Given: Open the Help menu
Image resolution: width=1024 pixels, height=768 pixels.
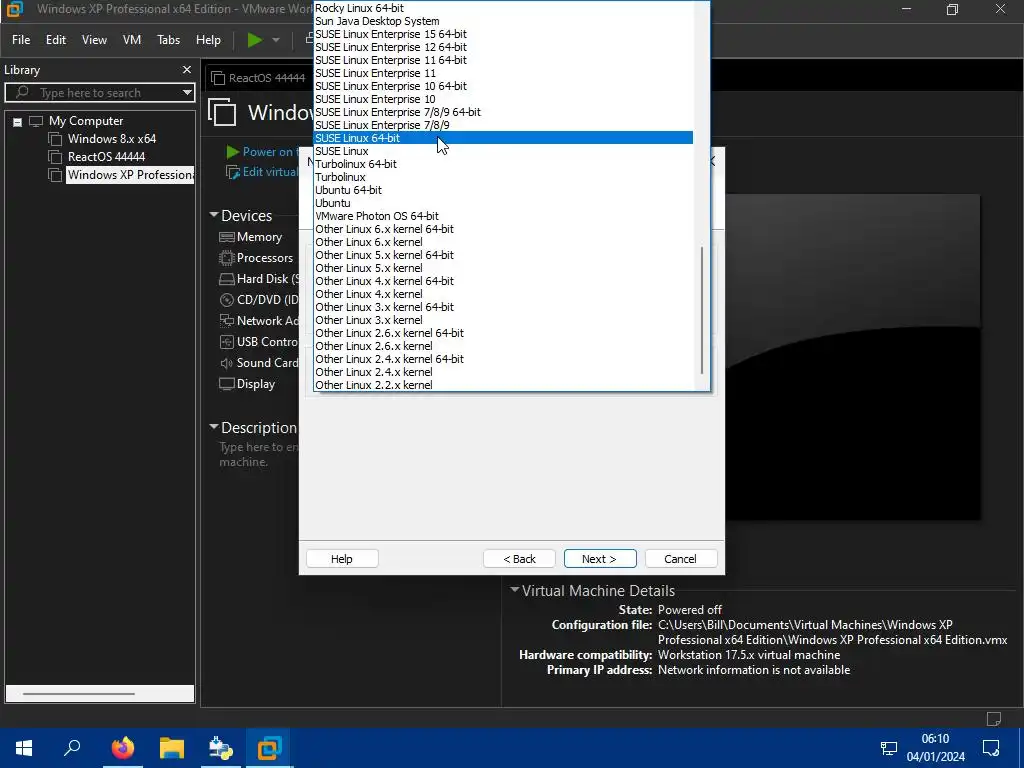Looking at the screenshot, I should point(208,40).
